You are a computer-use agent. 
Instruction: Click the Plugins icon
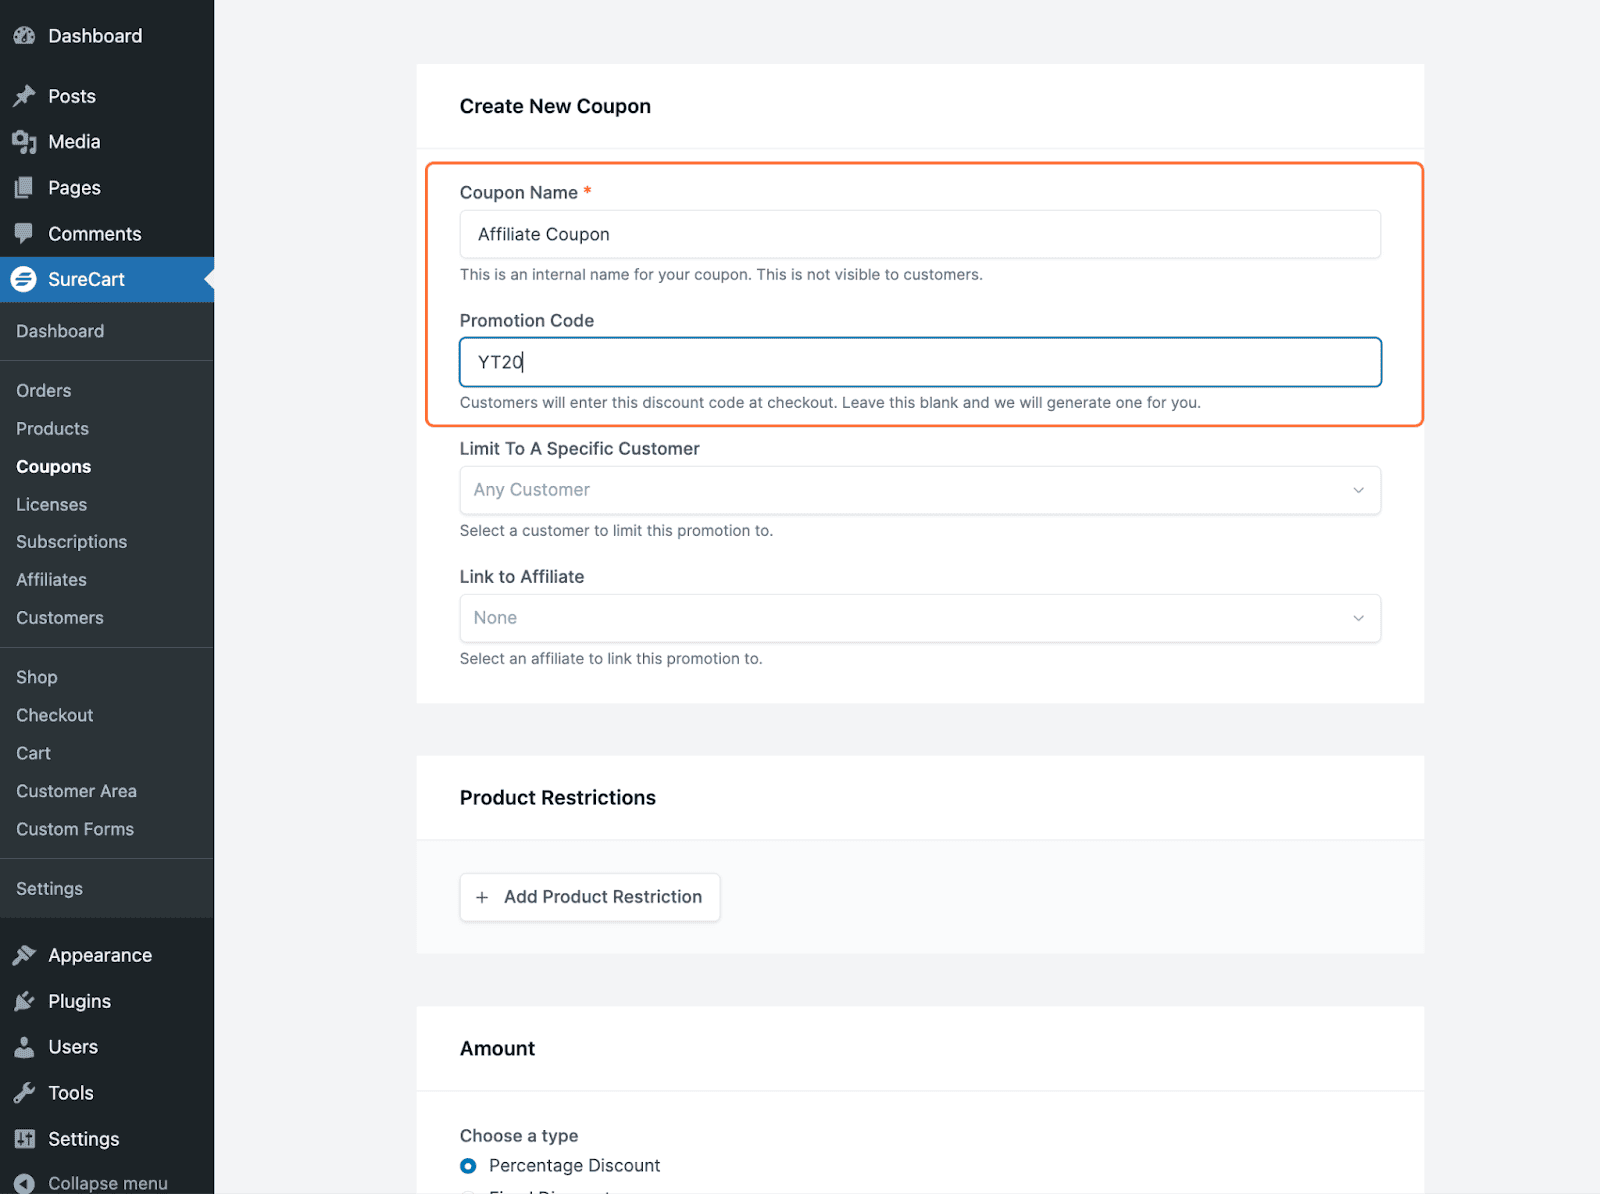[x=25, y=1000]
